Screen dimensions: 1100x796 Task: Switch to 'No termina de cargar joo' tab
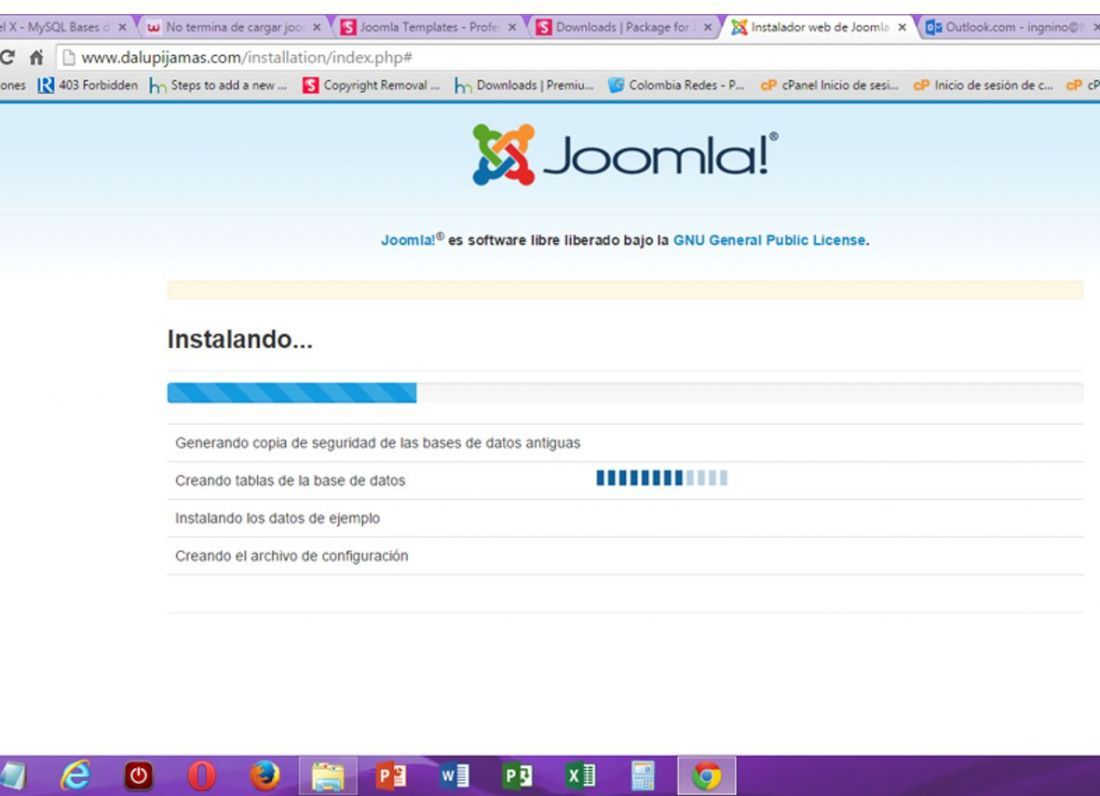point(232,27)
